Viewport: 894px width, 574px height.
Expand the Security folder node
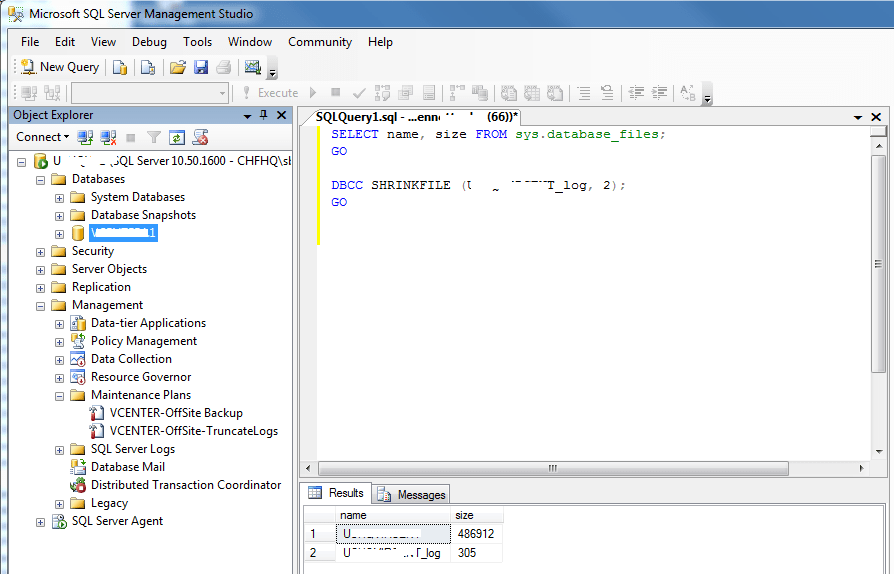(40, 252)
